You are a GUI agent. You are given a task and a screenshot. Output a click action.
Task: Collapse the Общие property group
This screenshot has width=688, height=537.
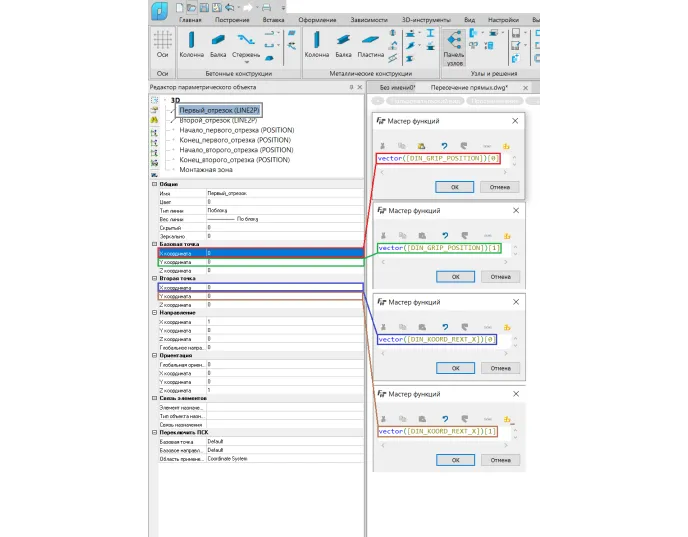154,184
